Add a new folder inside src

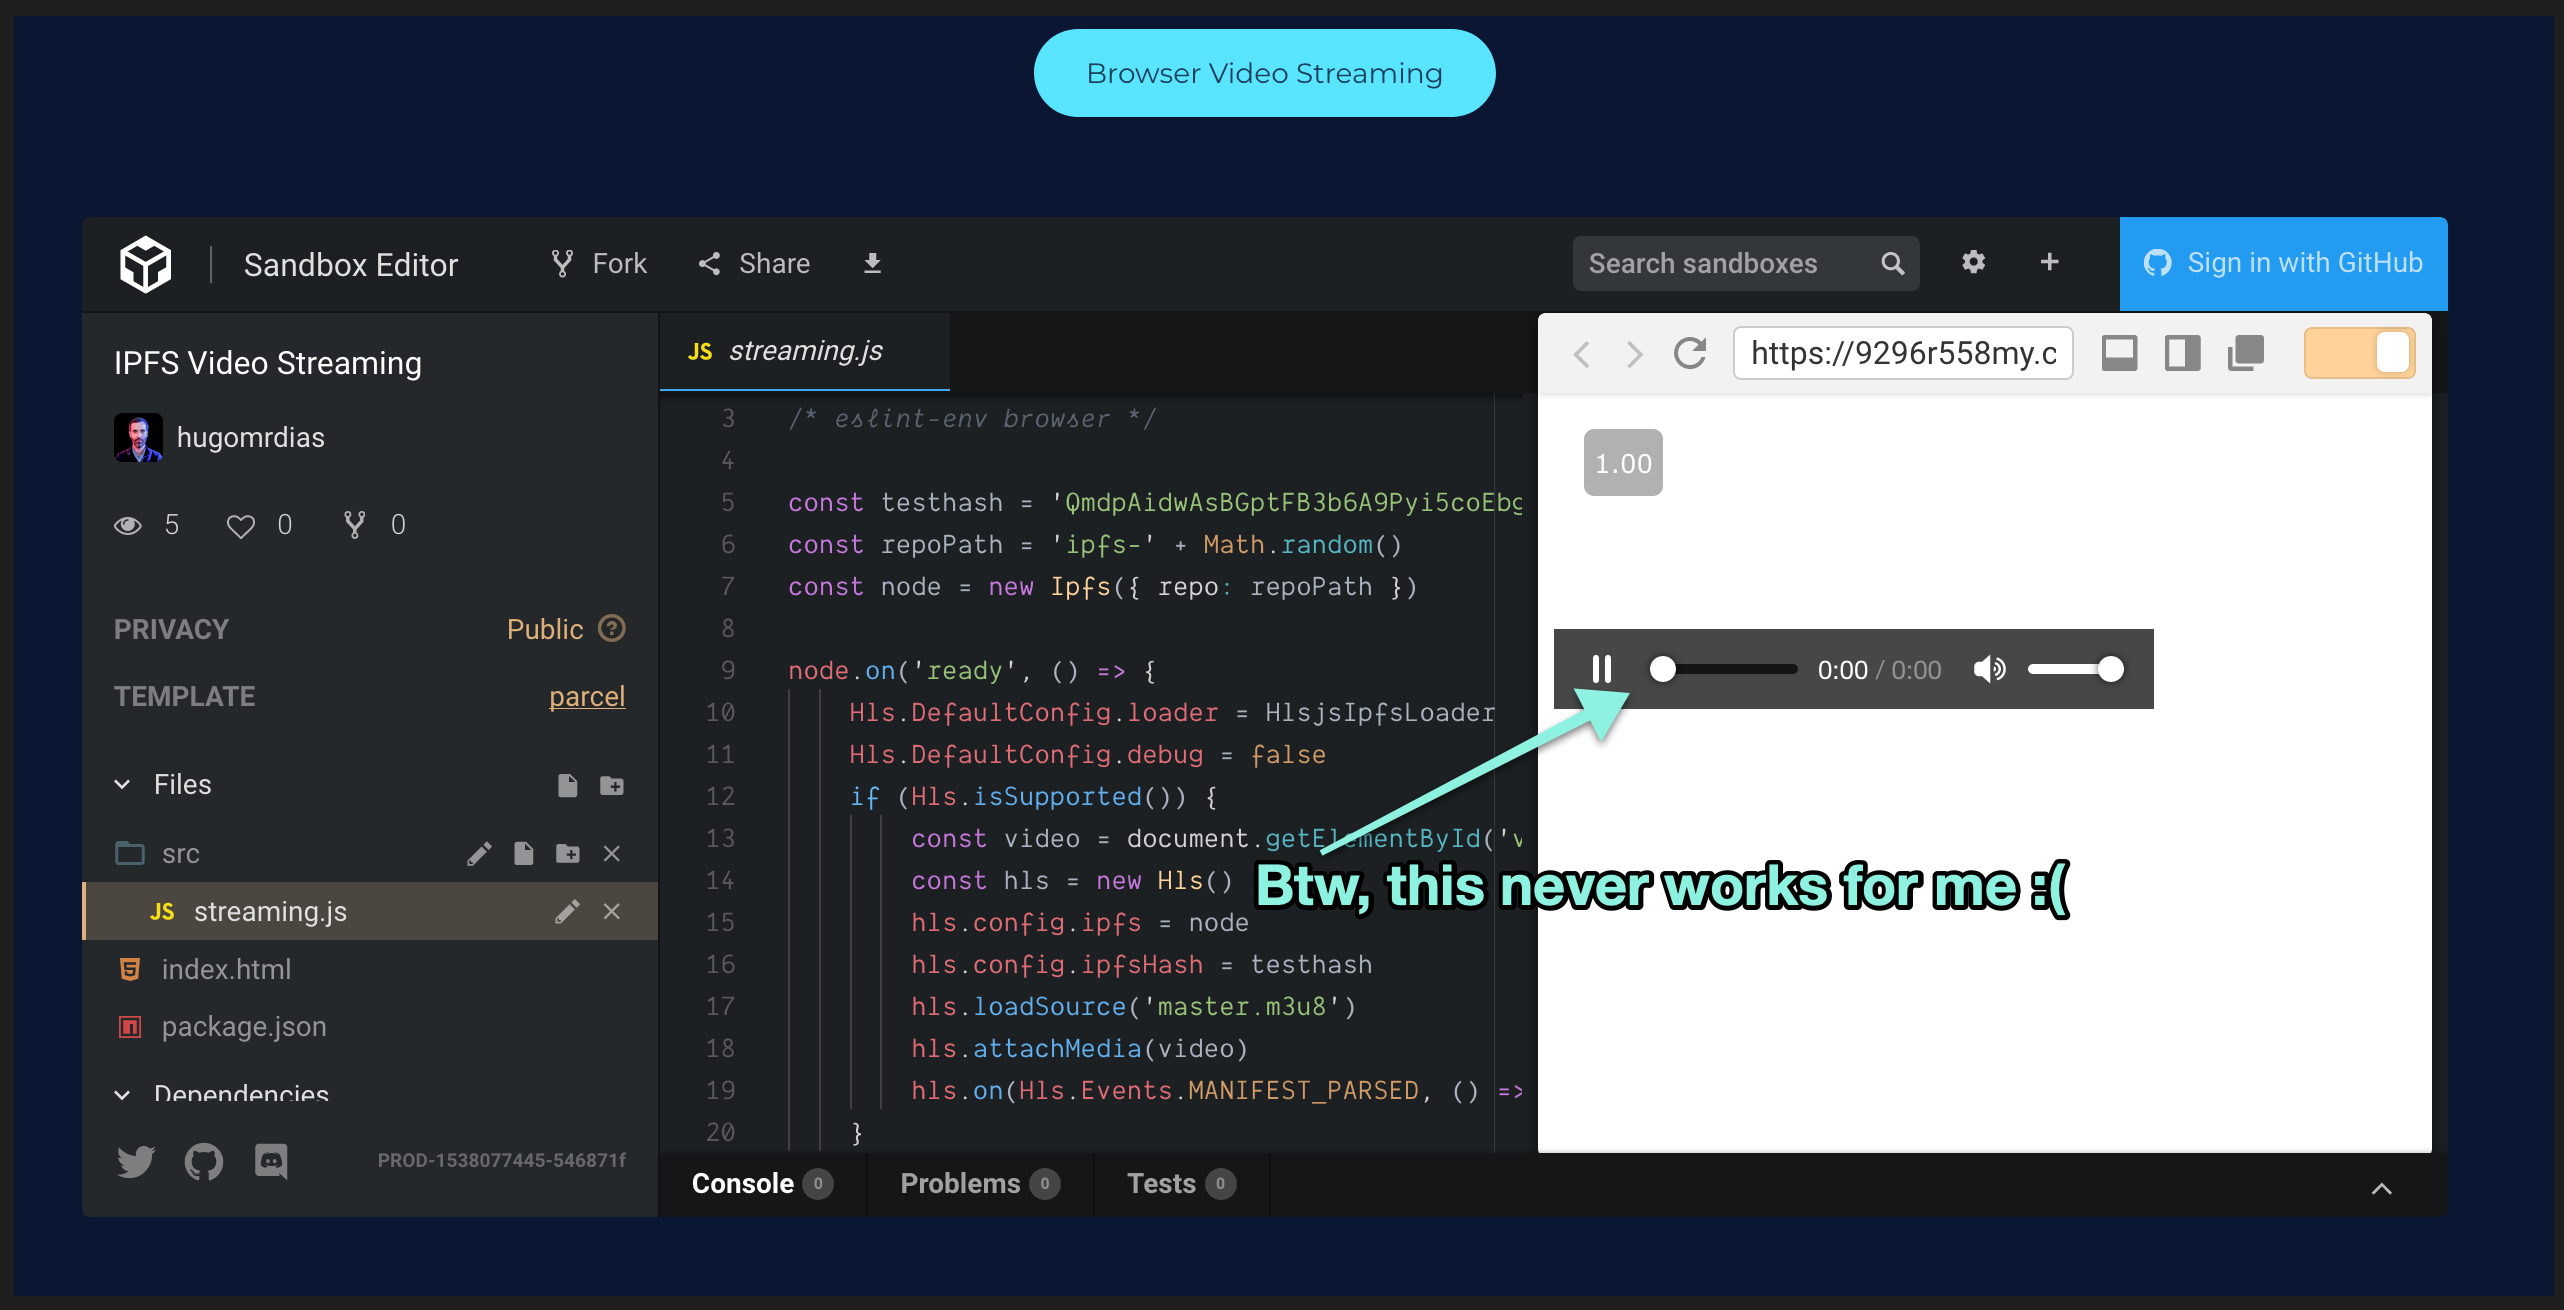pos(568,854)
